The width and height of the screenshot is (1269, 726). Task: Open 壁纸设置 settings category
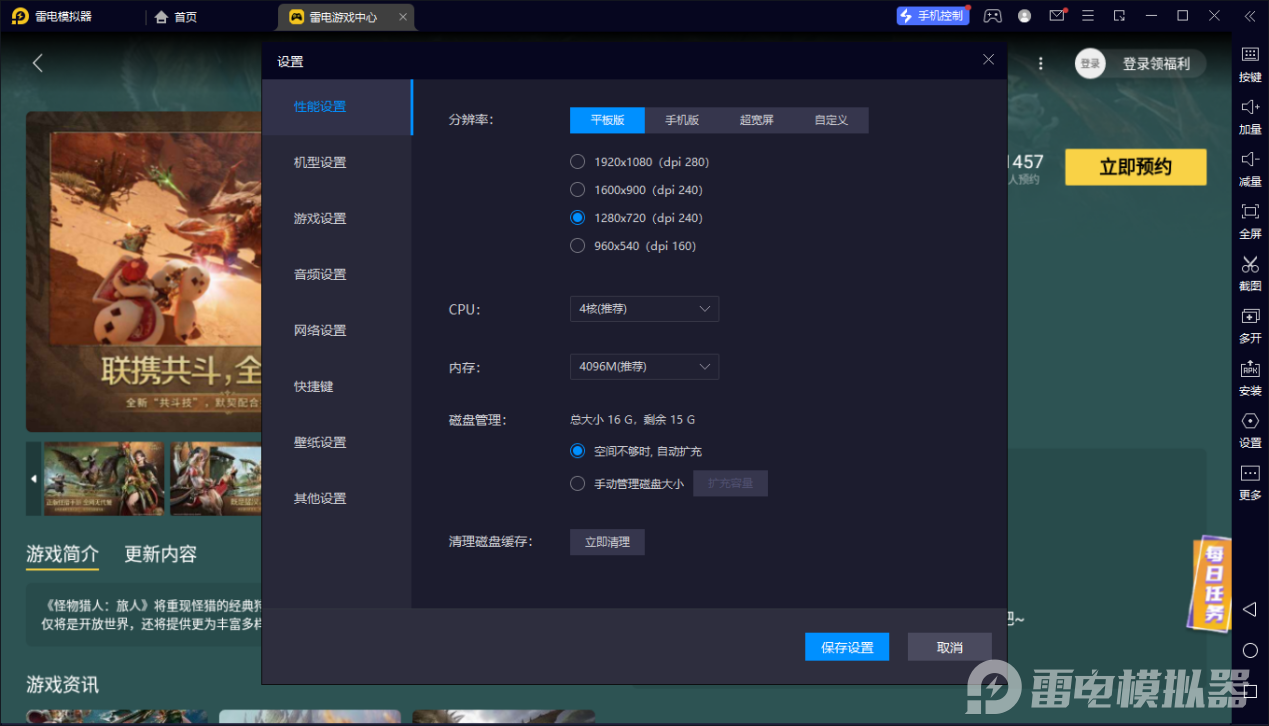pos(337,443)
